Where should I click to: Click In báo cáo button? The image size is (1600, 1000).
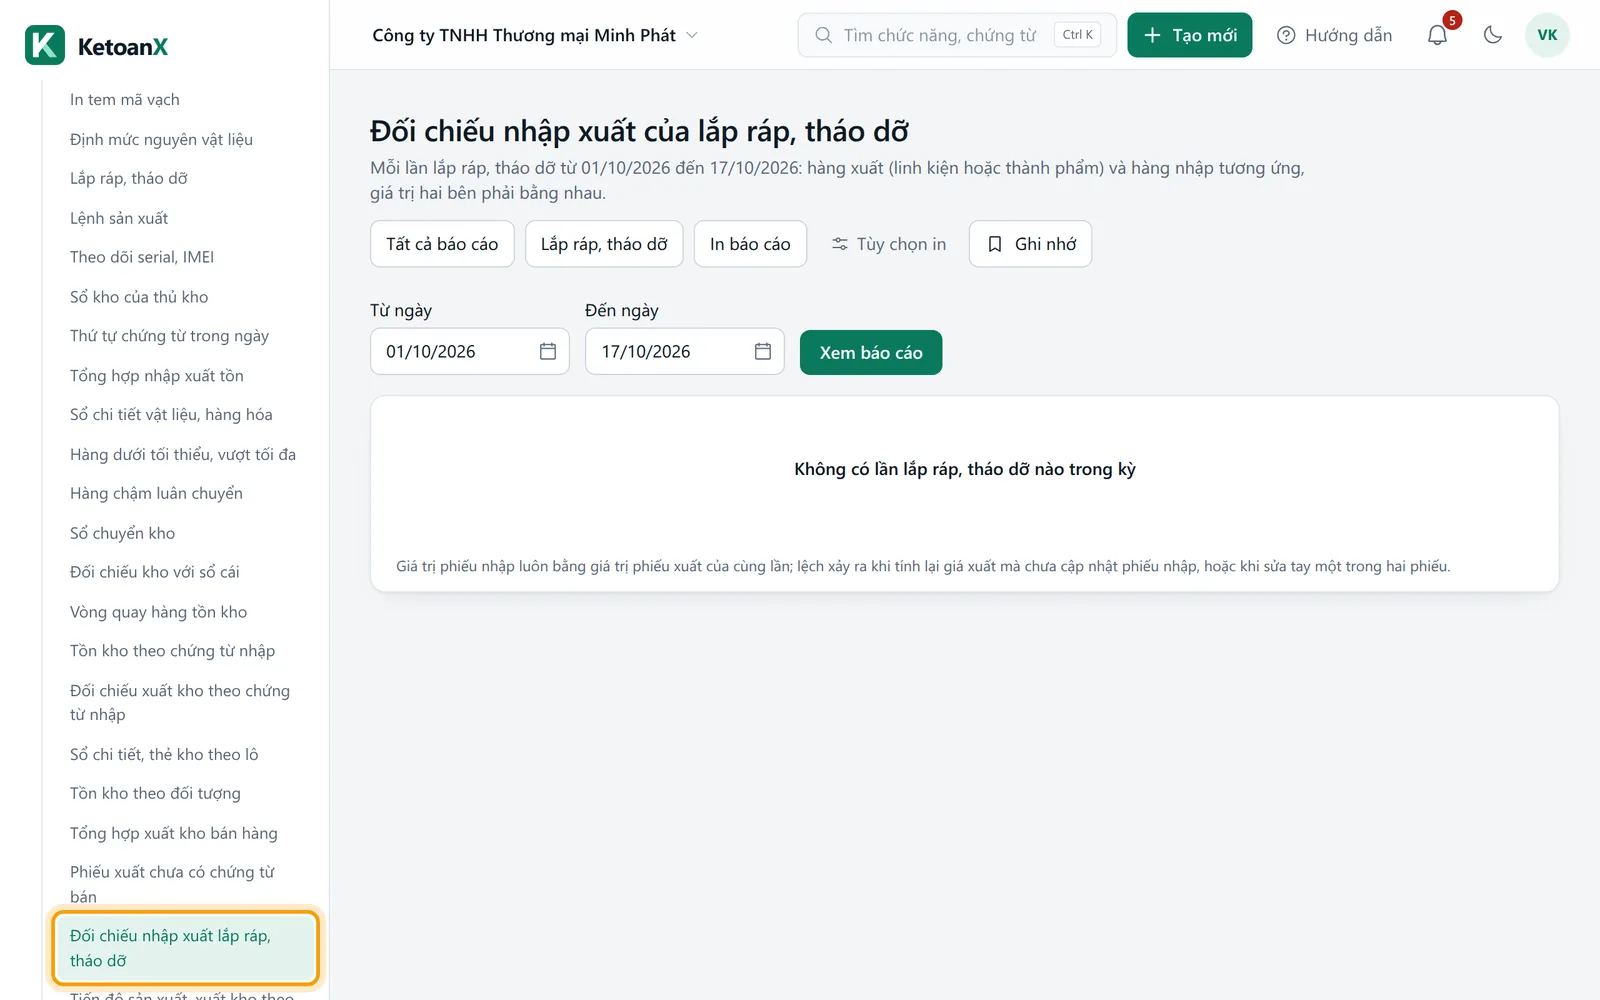[750, 244]
